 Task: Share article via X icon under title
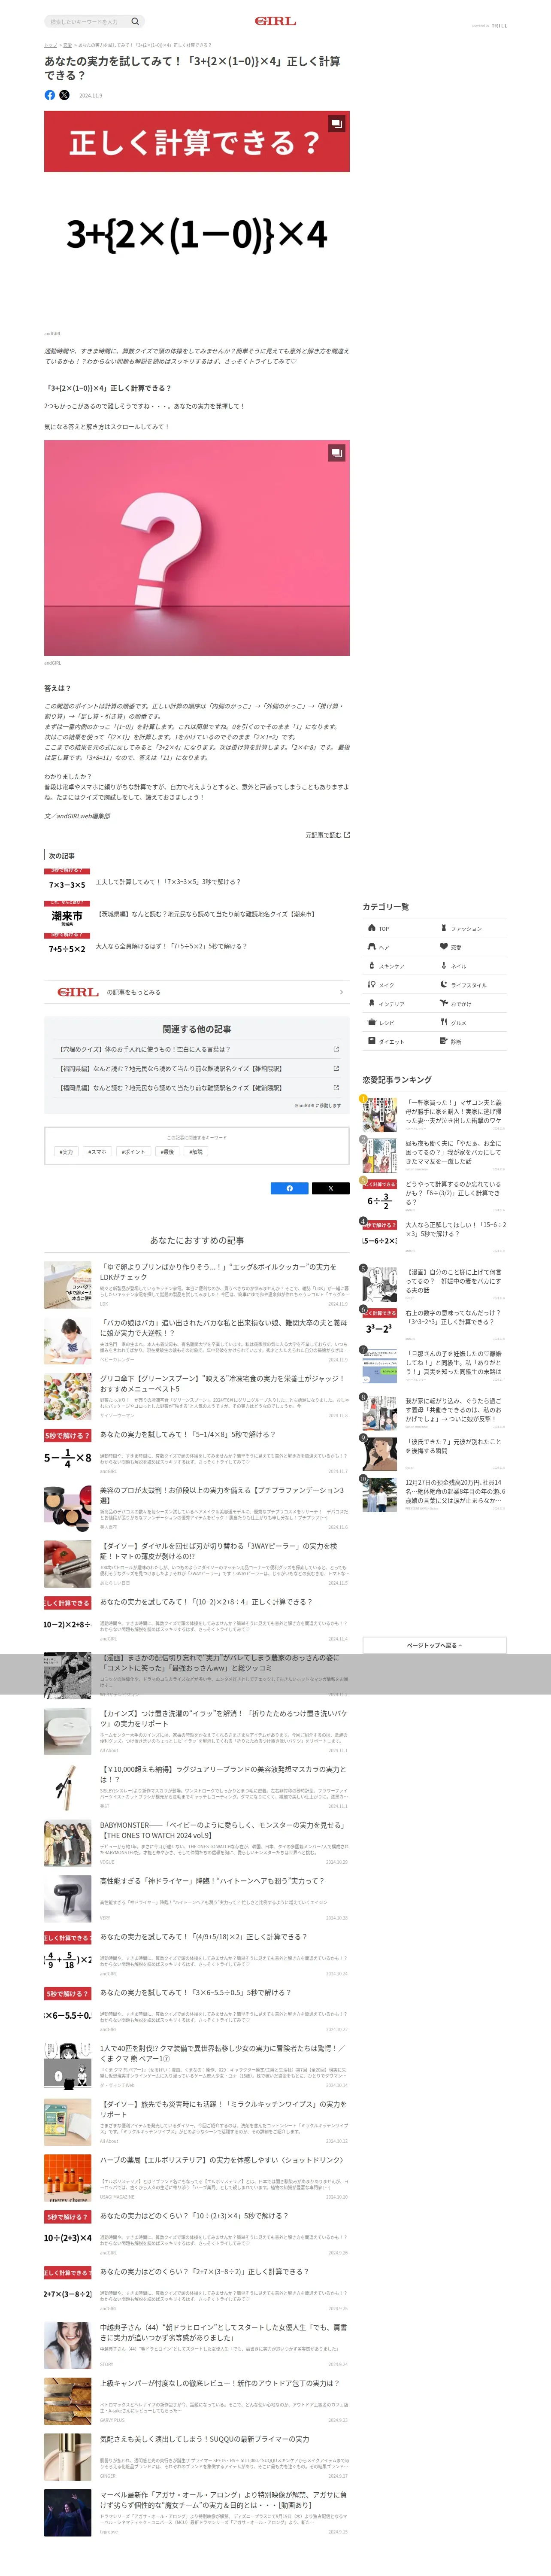pos(64,95)
